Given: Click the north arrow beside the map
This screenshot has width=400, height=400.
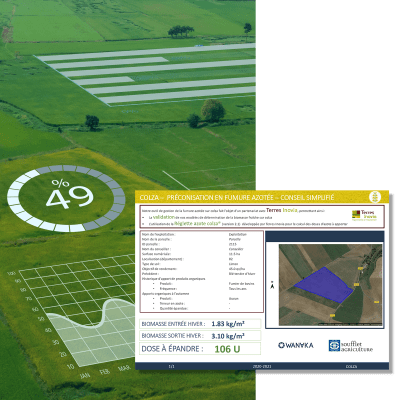Looking at the screenshot, I should [x=272, y=286].
